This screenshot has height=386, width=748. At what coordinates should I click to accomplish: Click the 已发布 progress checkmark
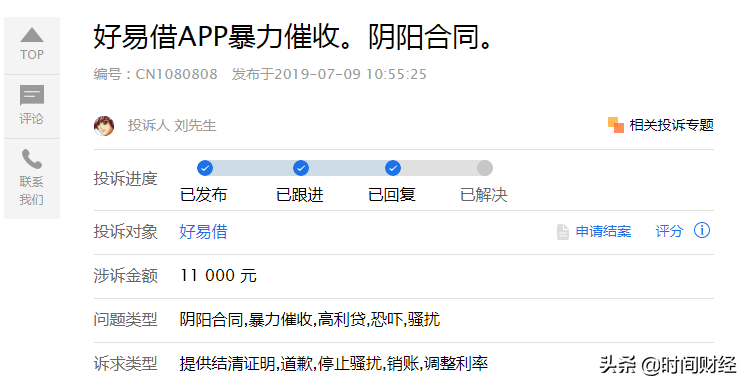click(x=205, y=168)
